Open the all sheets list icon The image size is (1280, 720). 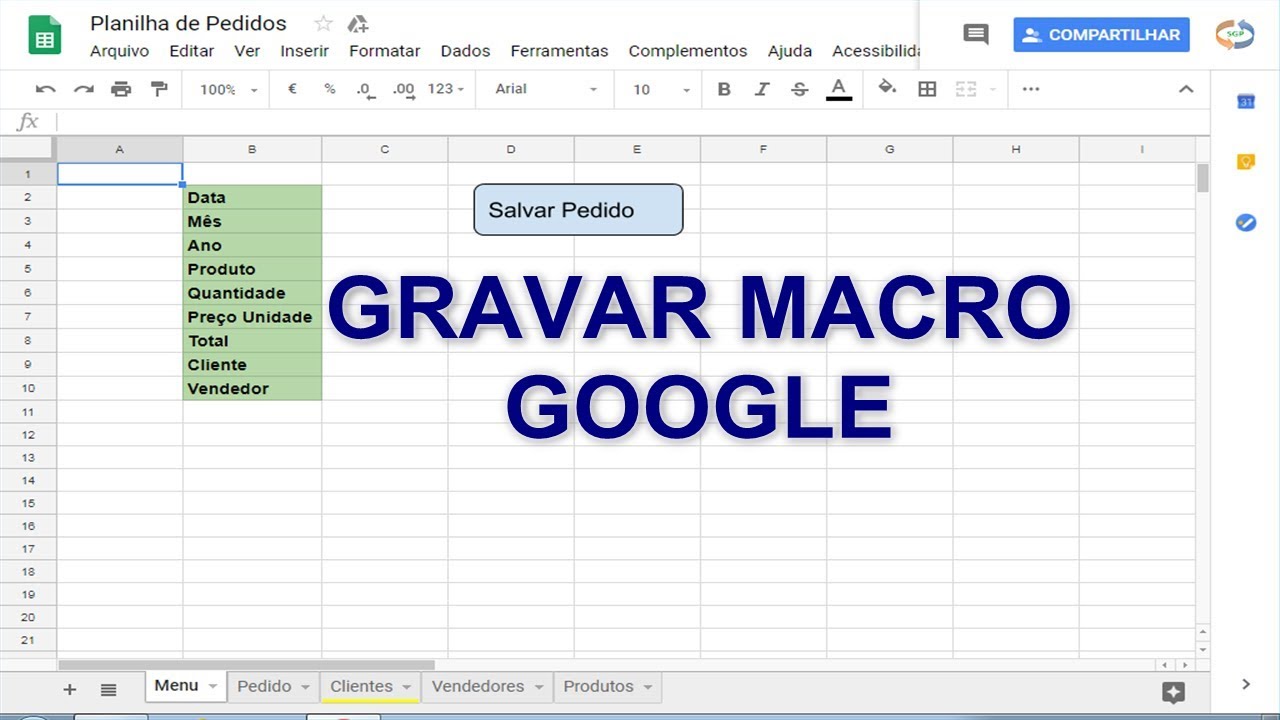tap(108, 689)
